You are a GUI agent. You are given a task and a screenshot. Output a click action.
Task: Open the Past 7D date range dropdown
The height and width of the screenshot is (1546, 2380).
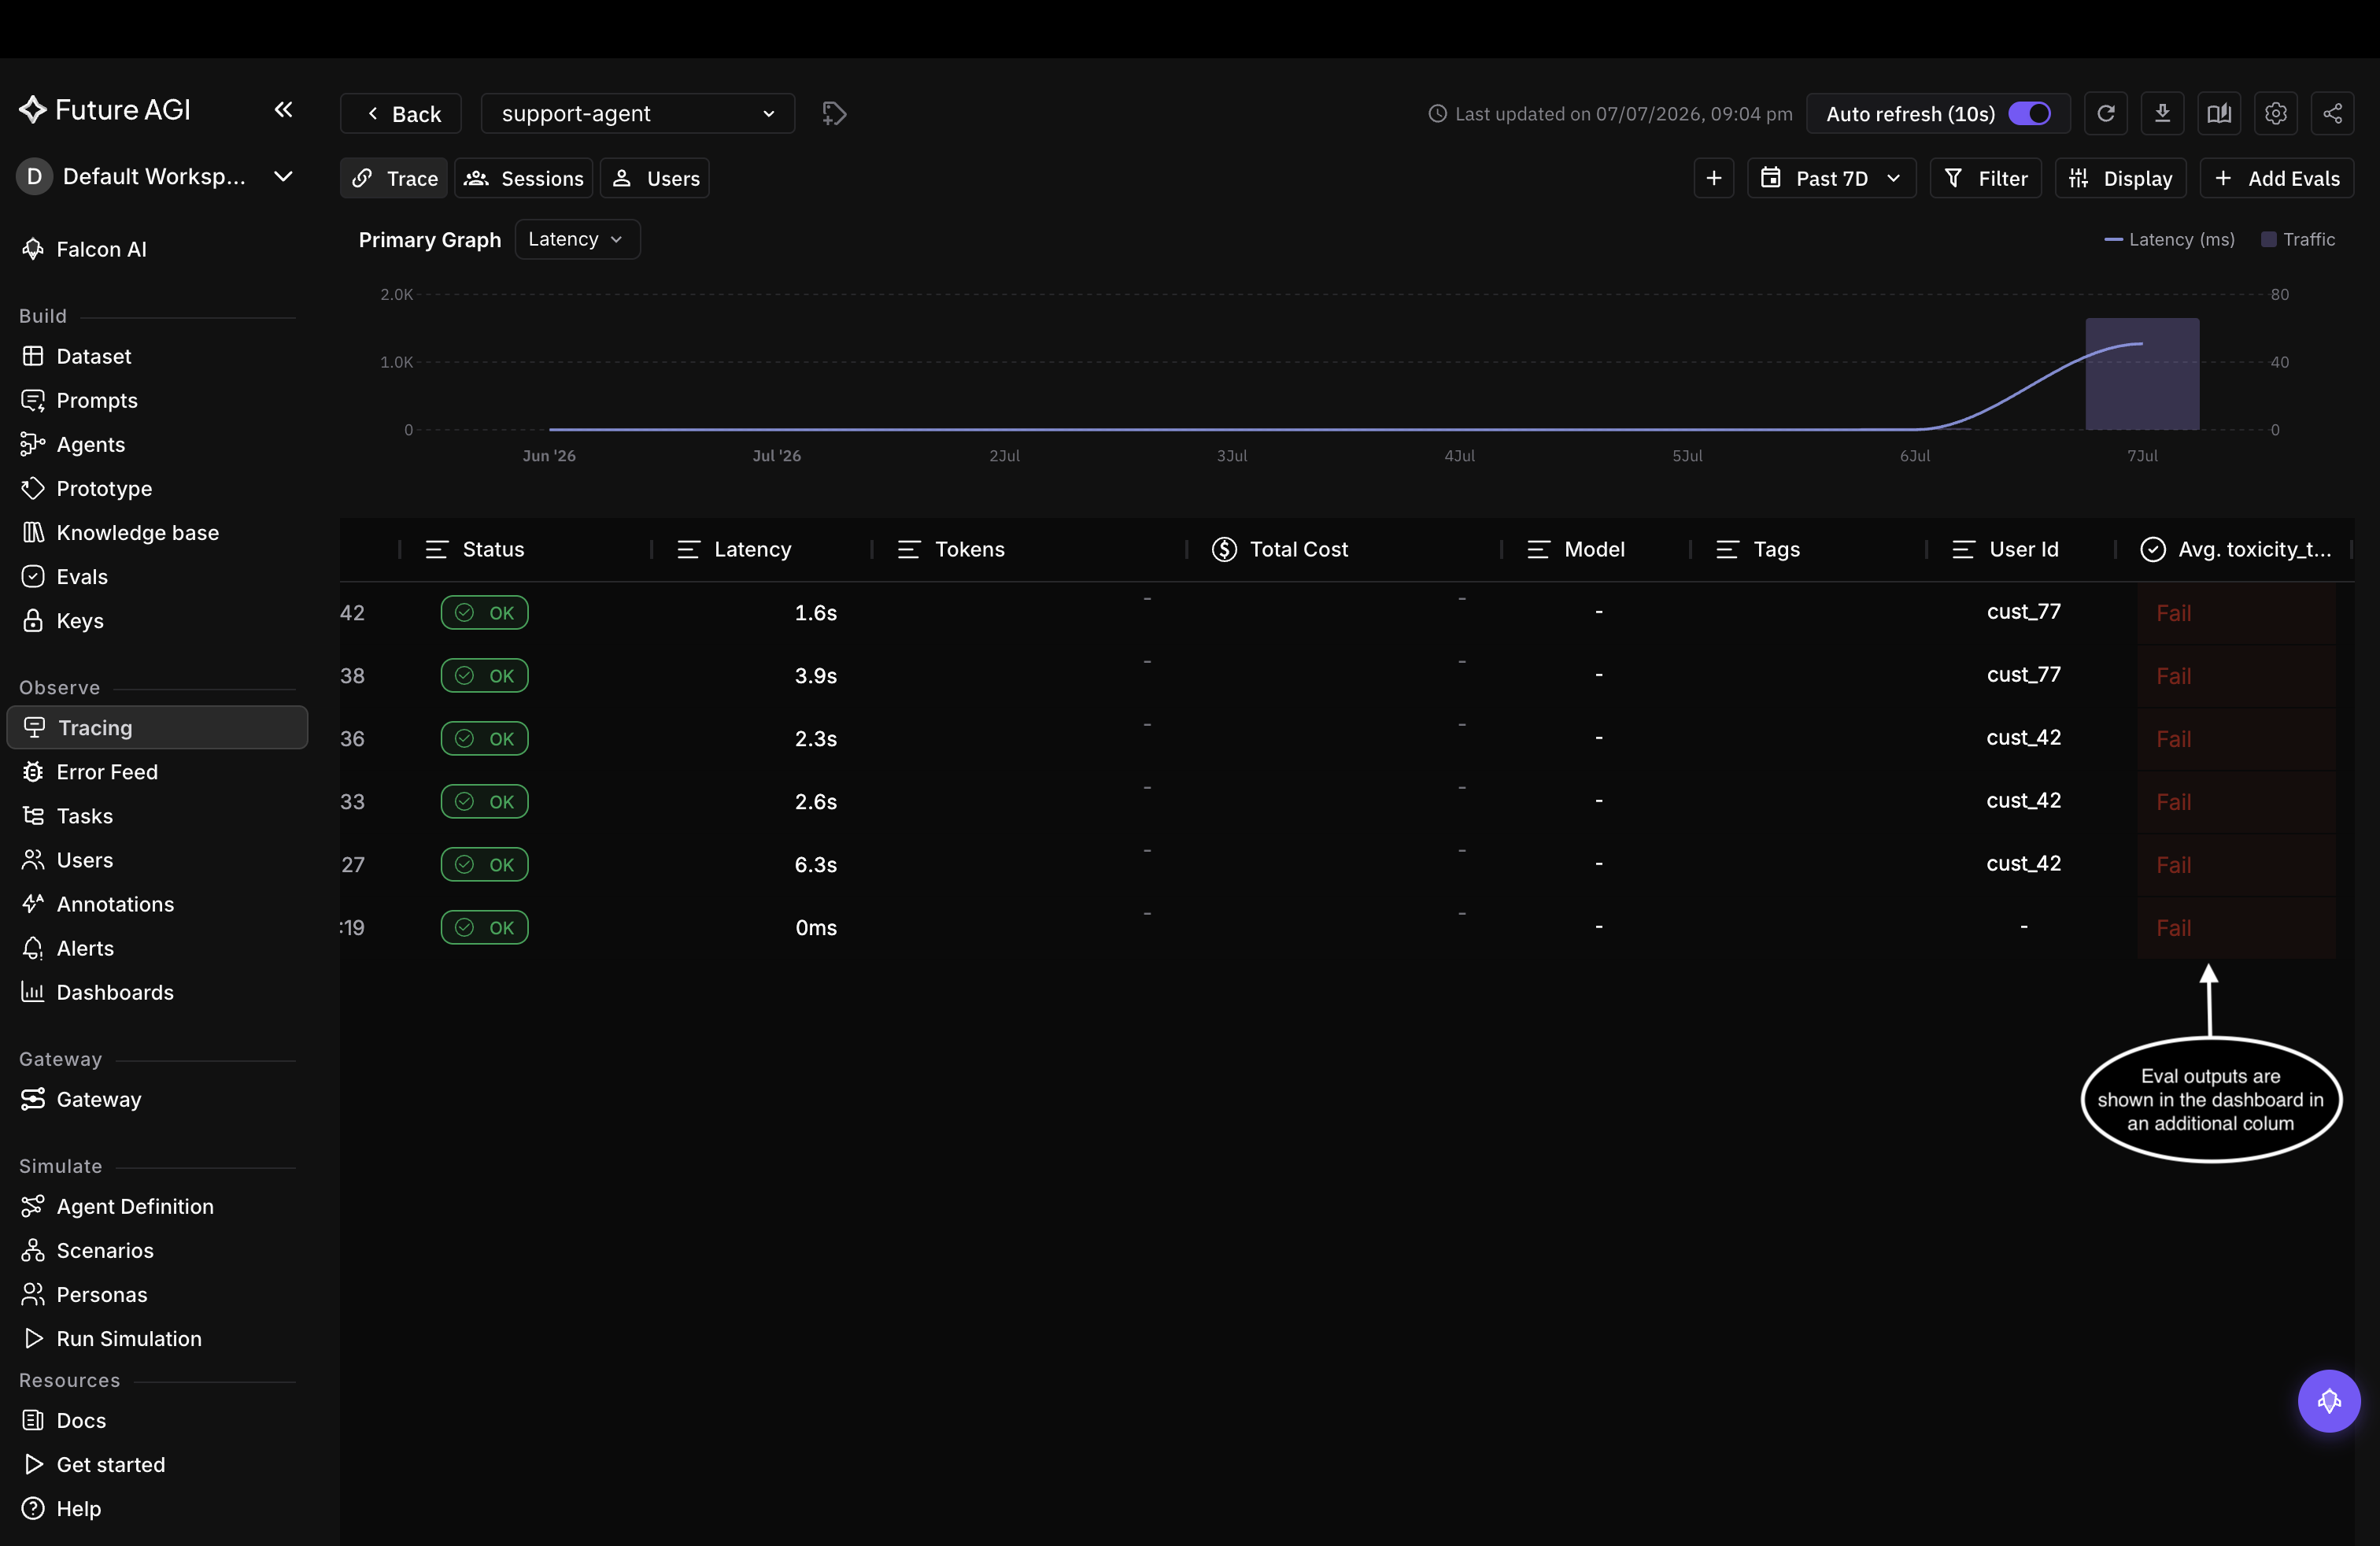(1831, 178)
